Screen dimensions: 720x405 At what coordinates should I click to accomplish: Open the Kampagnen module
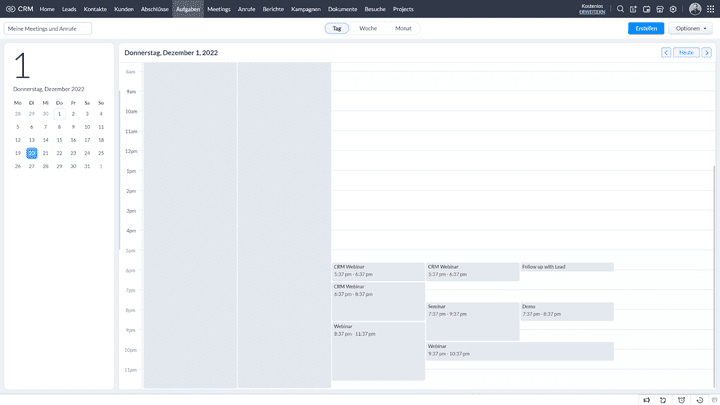[306, 9]
